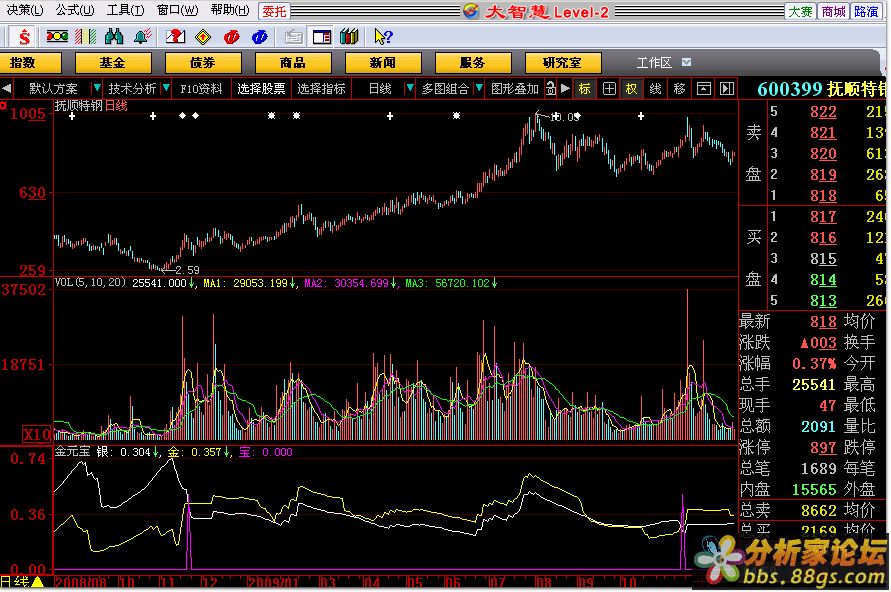The width and height of the screenshot is (891, 592).
Task: Switch to the 债券 tab
Action: pyautogui.click(x=203, y=62)
